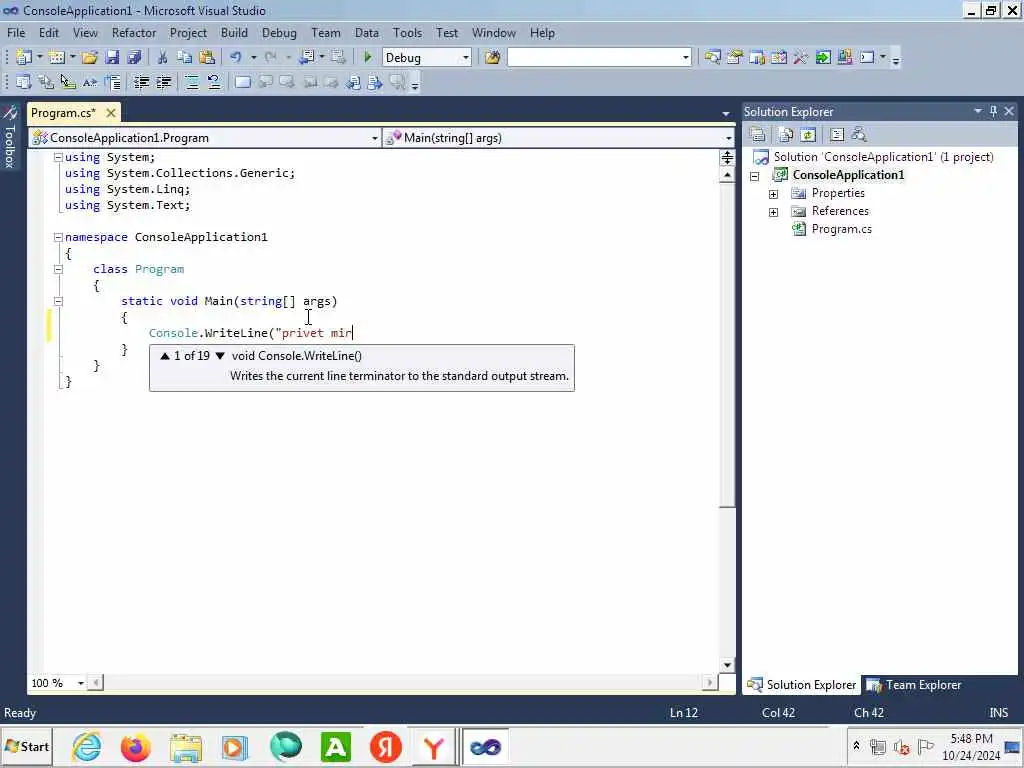1024x768 pixels.
Task: Expand the References node in Solution Explorer
Action: (773, 212)
